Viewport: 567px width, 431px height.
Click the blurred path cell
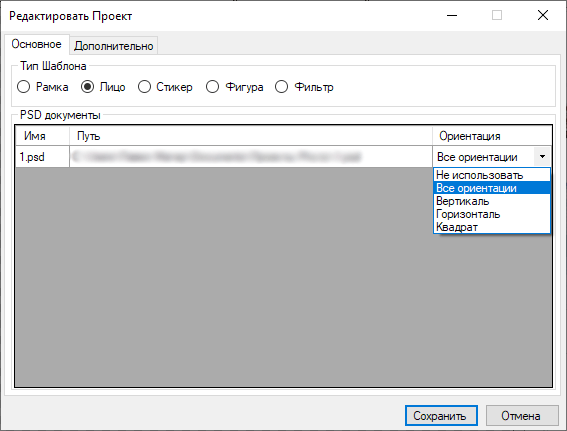click(251, 157)
